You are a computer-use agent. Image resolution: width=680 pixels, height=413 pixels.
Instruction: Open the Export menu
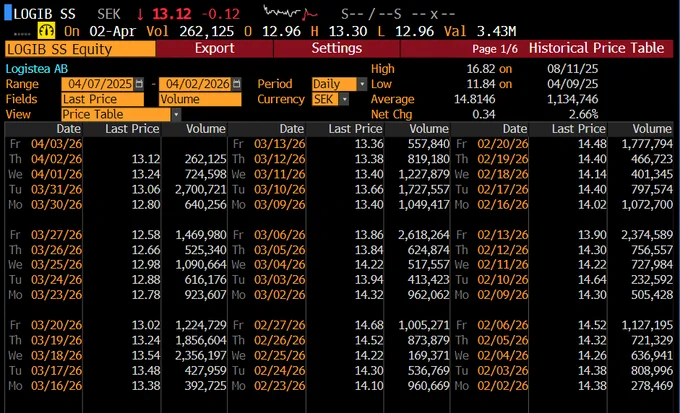point(215,48)
